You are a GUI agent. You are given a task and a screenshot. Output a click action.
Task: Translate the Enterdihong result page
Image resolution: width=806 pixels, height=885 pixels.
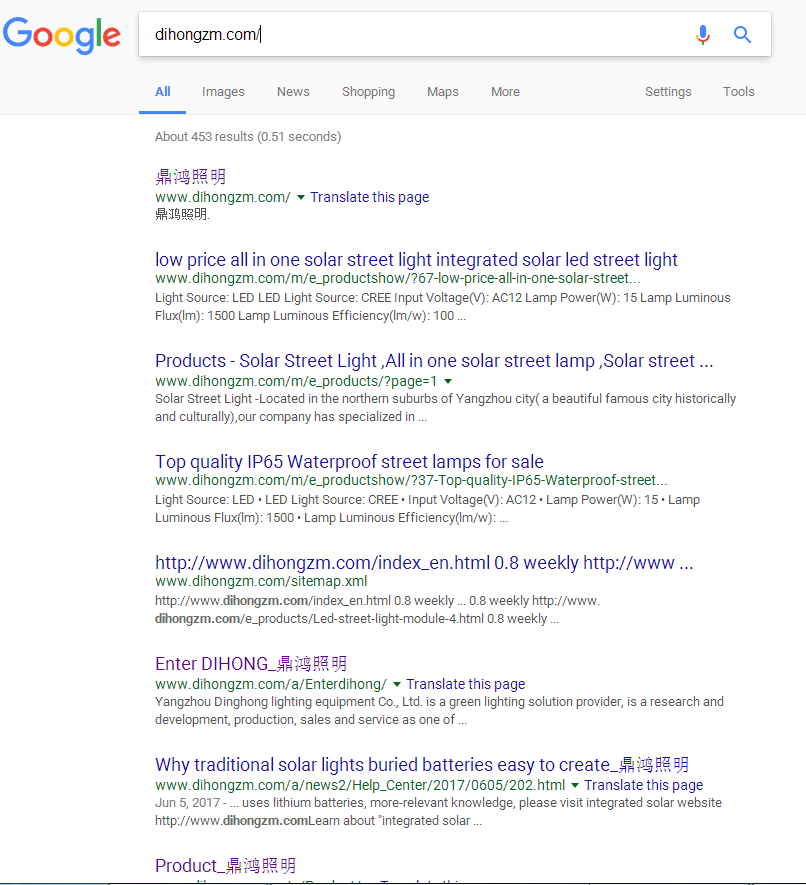pyautogui.click(x=466, y=684)
